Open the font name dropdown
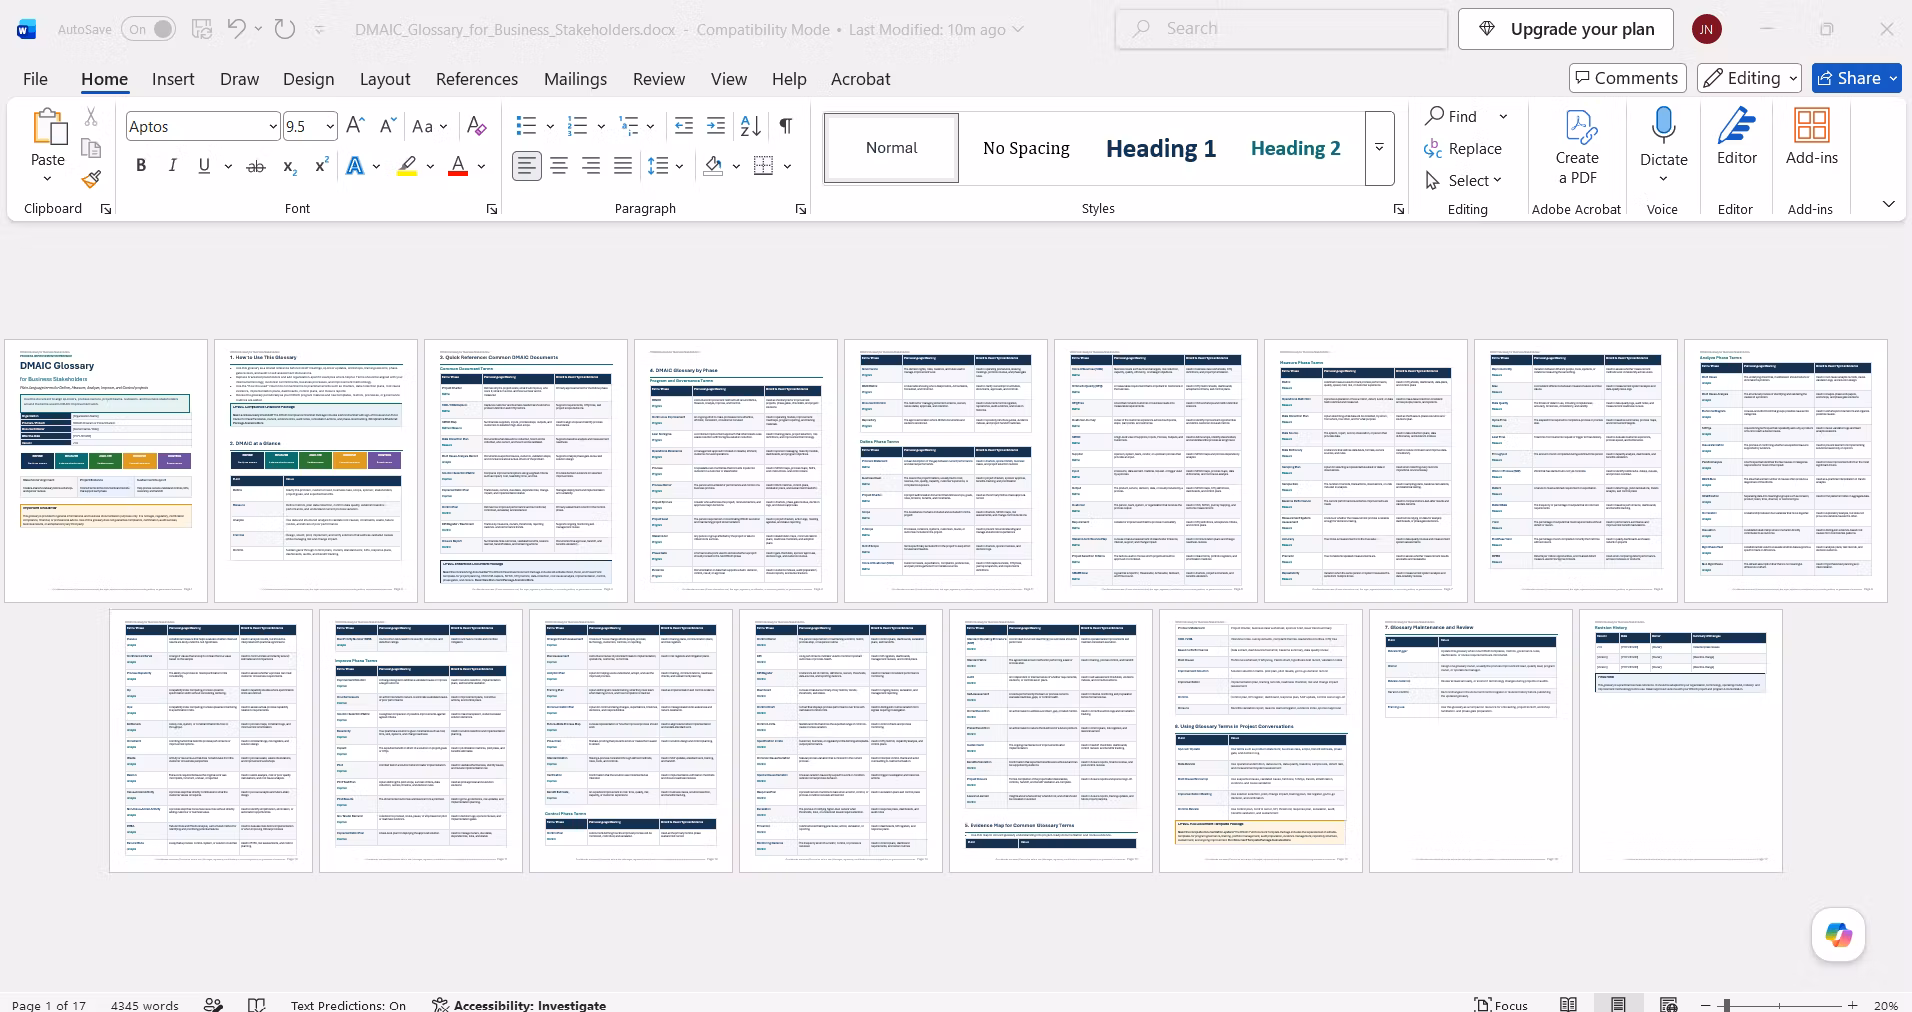This screenshot has width=1912, height=1012. coord(272,126)
